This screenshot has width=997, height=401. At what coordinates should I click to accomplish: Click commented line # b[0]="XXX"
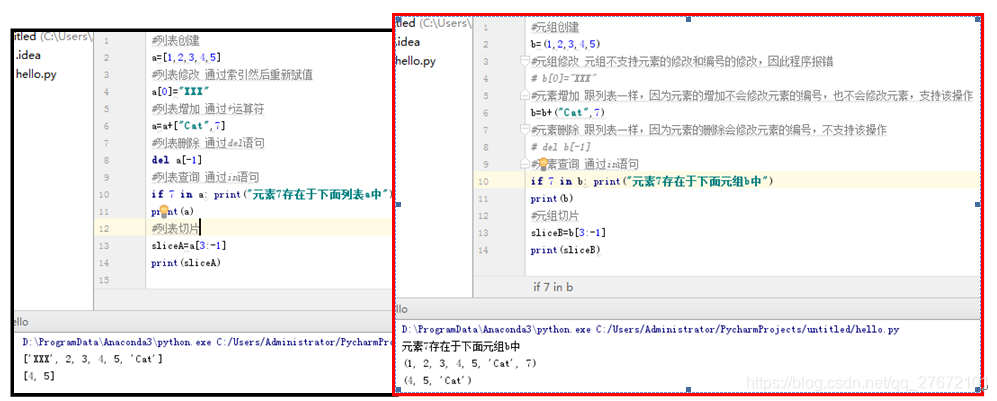tap(563, 79)
